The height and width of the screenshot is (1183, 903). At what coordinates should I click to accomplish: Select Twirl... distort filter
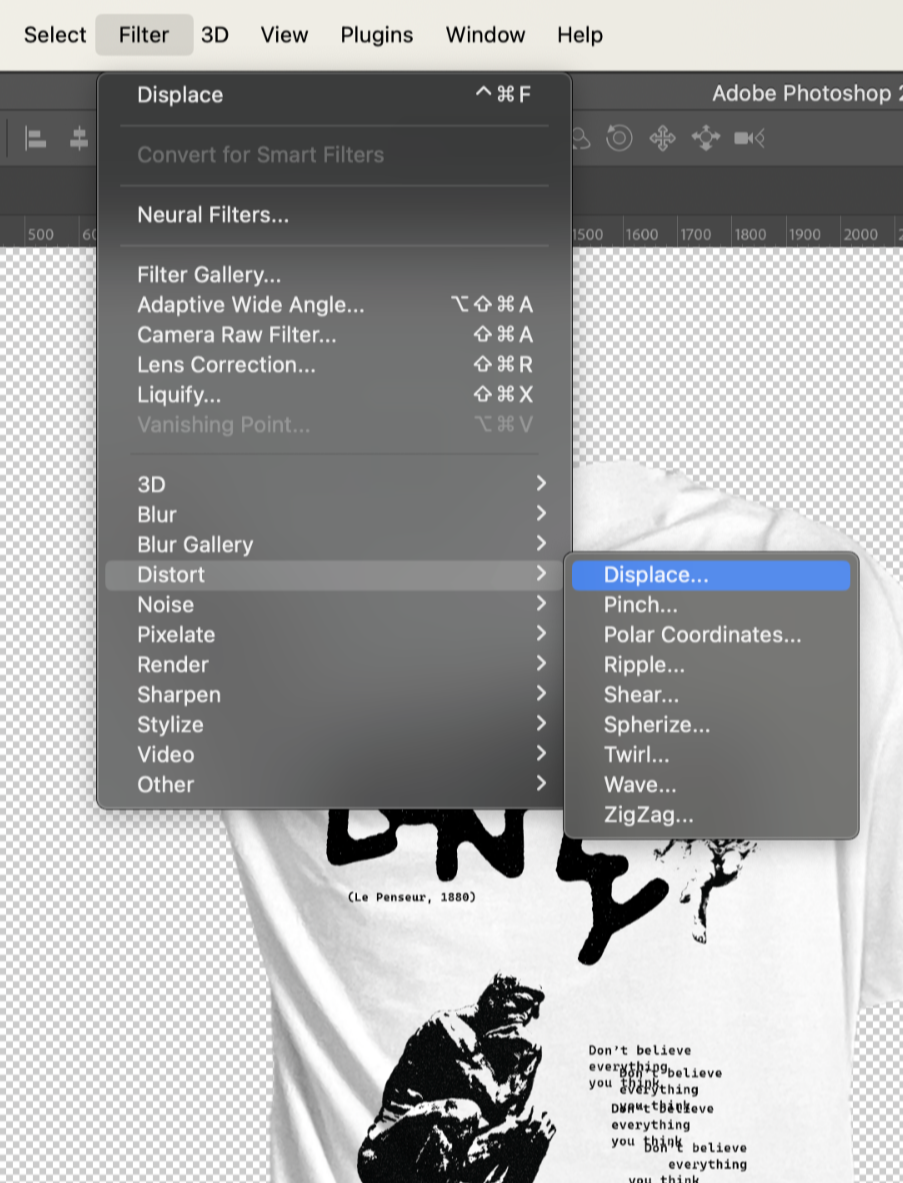point(711,754)
